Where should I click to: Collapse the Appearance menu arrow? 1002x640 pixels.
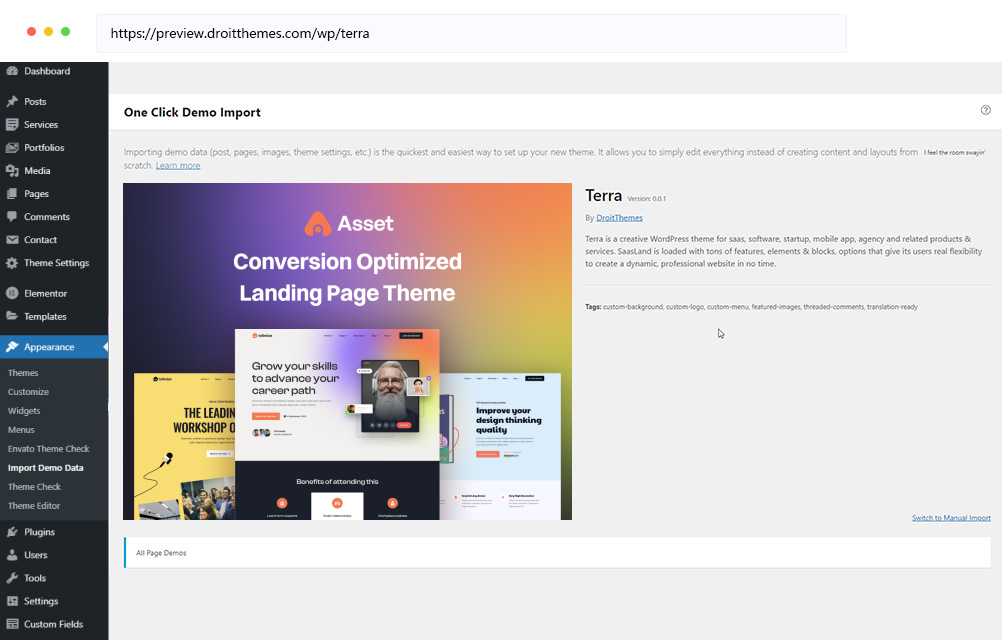(x=105, y=347)
